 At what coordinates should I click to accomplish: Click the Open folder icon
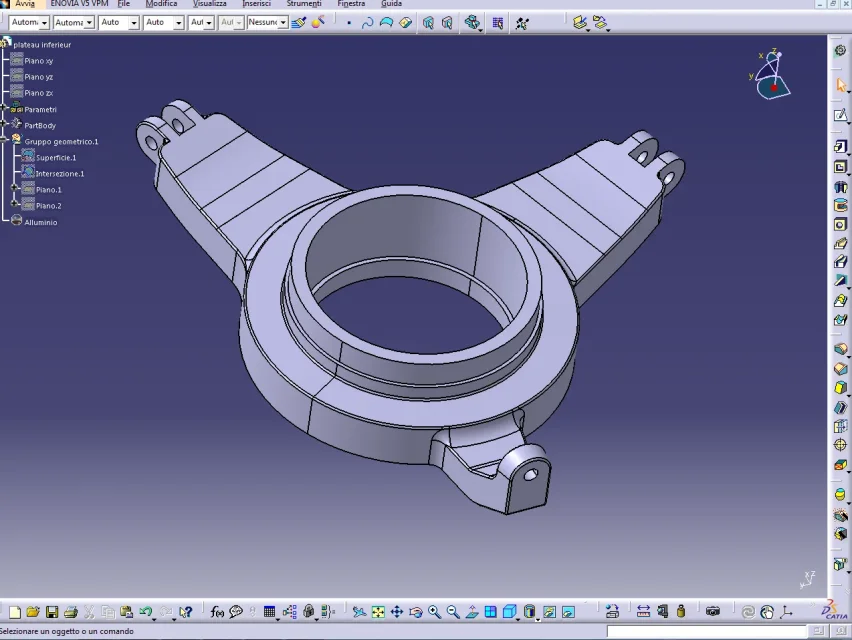[33, 612]
